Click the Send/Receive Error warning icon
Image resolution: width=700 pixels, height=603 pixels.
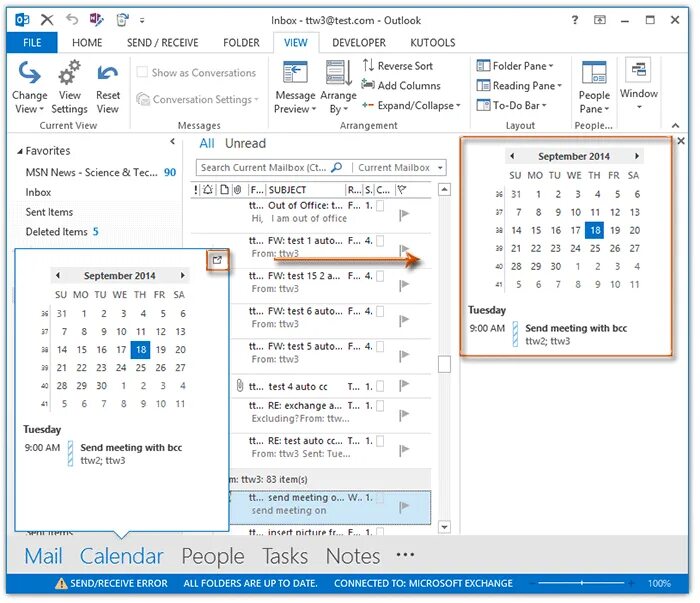click(61, 583)
